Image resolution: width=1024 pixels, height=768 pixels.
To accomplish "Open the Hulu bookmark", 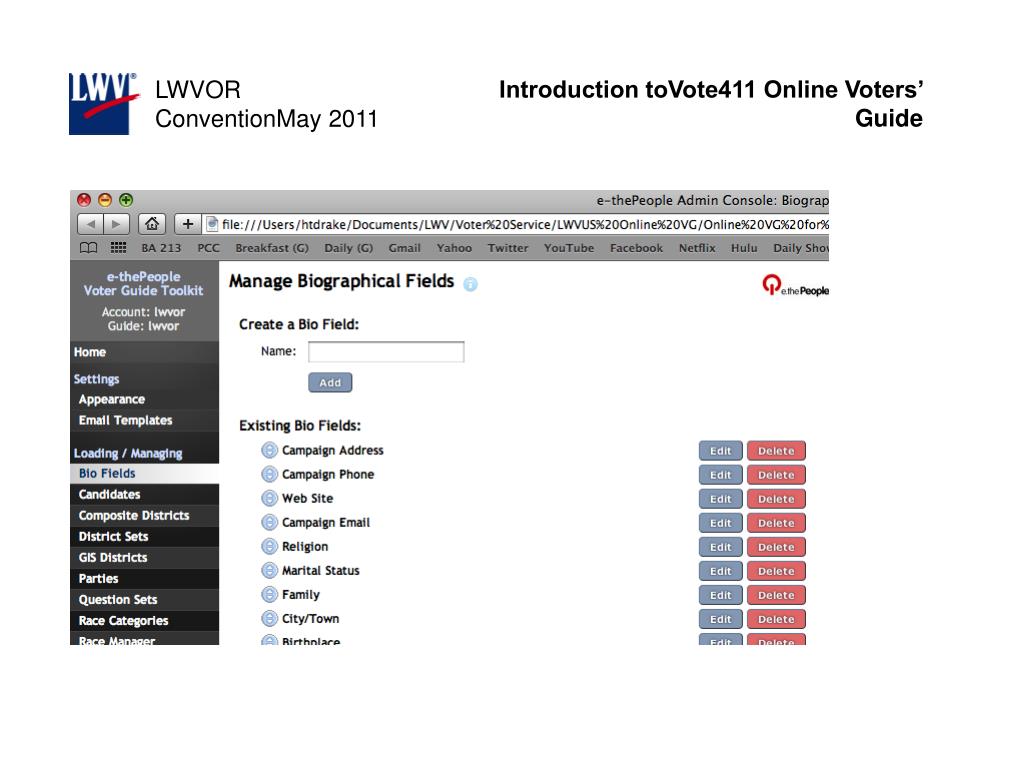I will 744,248.
